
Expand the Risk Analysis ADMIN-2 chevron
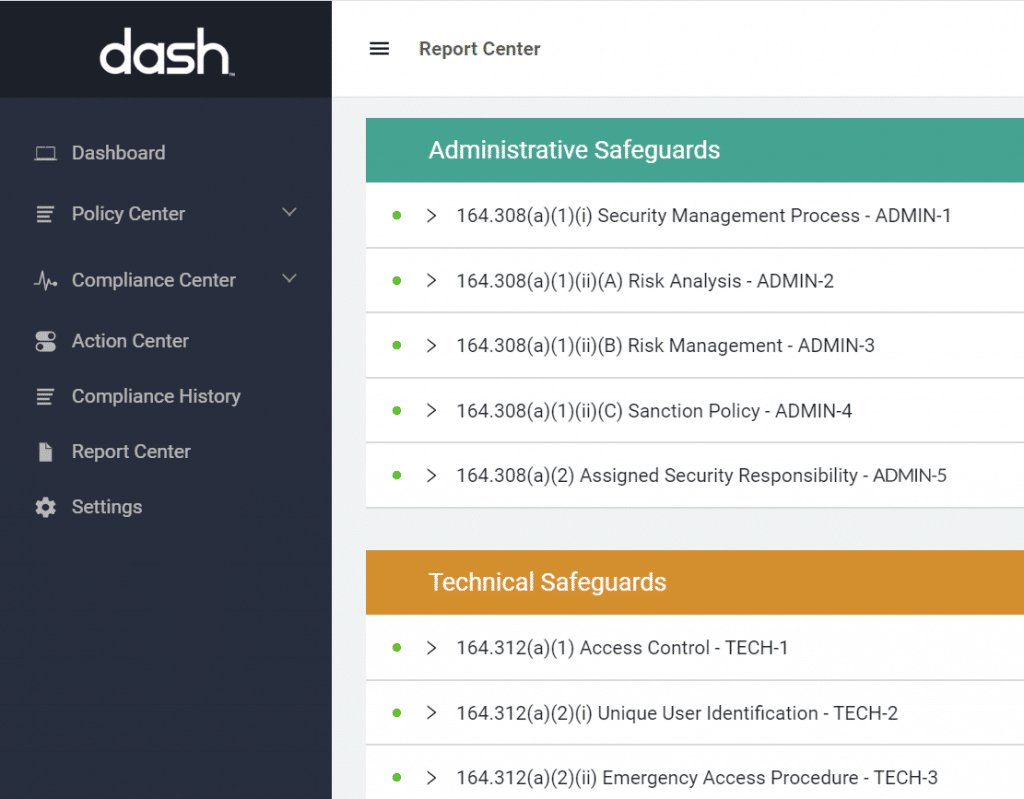point(432,281)
